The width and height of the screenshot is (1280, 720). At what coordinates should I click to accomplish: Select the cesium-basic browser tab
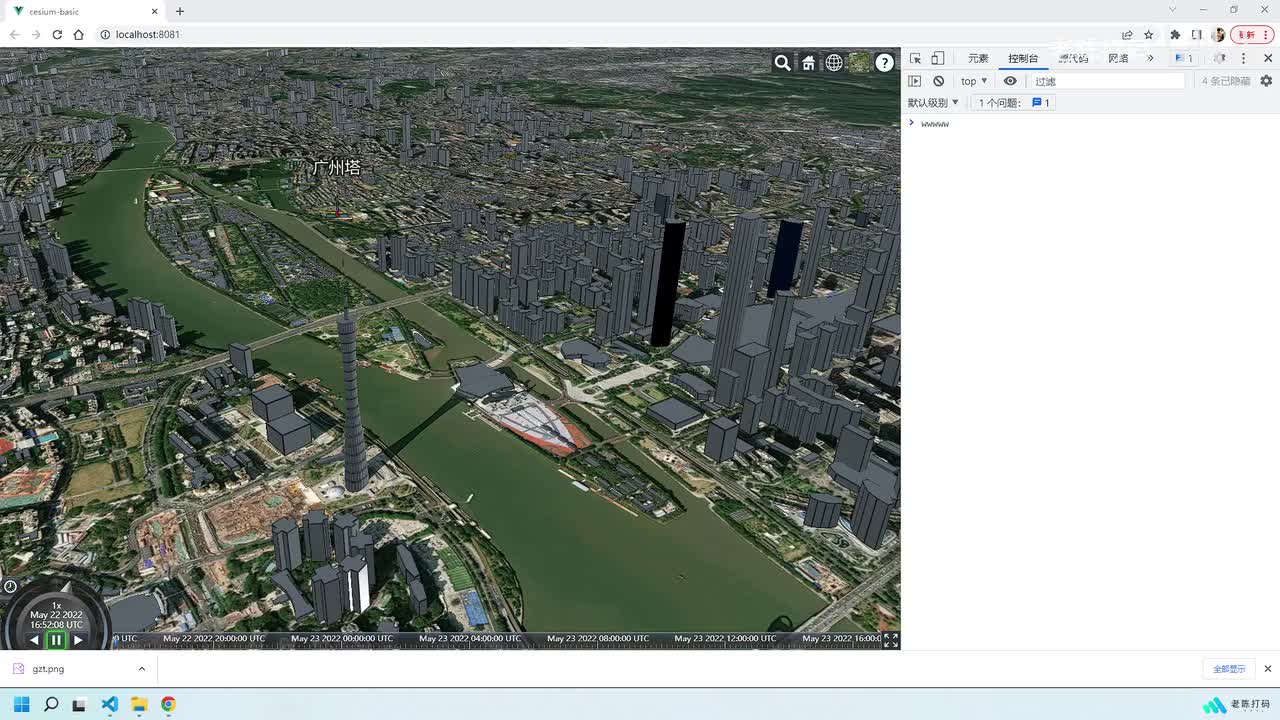(x=85, y=12)
